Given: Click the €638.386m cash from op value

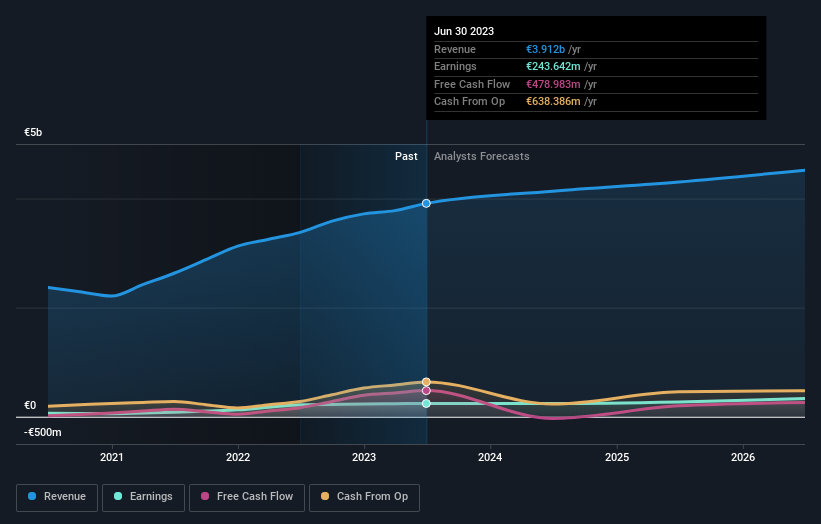Looking at the screenshot, I should (x=553, y=102).
